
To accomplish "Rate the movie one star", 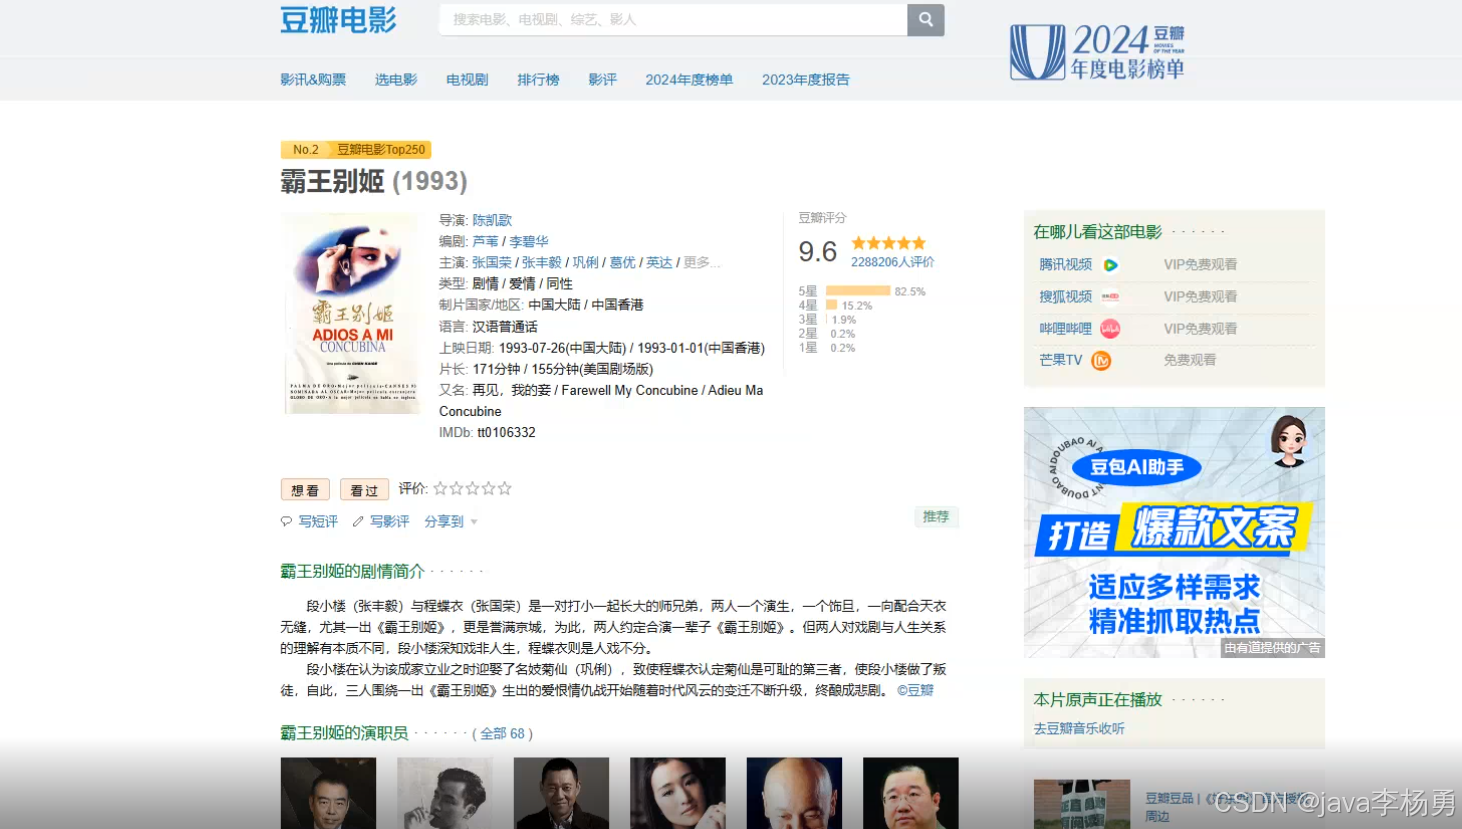I will [x=440, y=488].
